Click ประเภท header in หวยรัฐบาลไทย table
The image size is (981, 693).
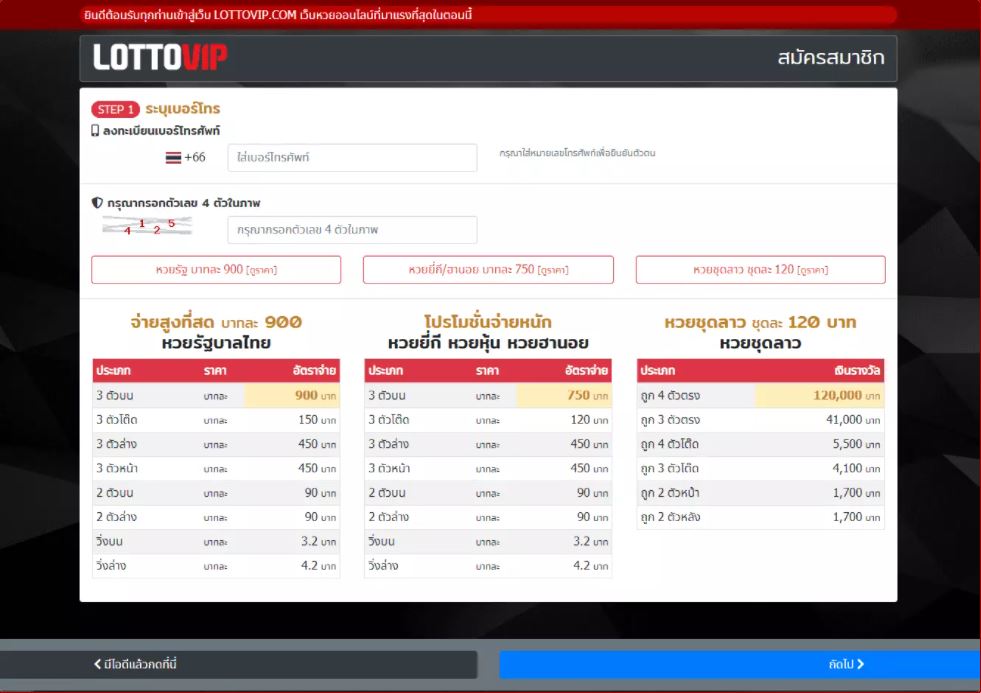[113, 370]
